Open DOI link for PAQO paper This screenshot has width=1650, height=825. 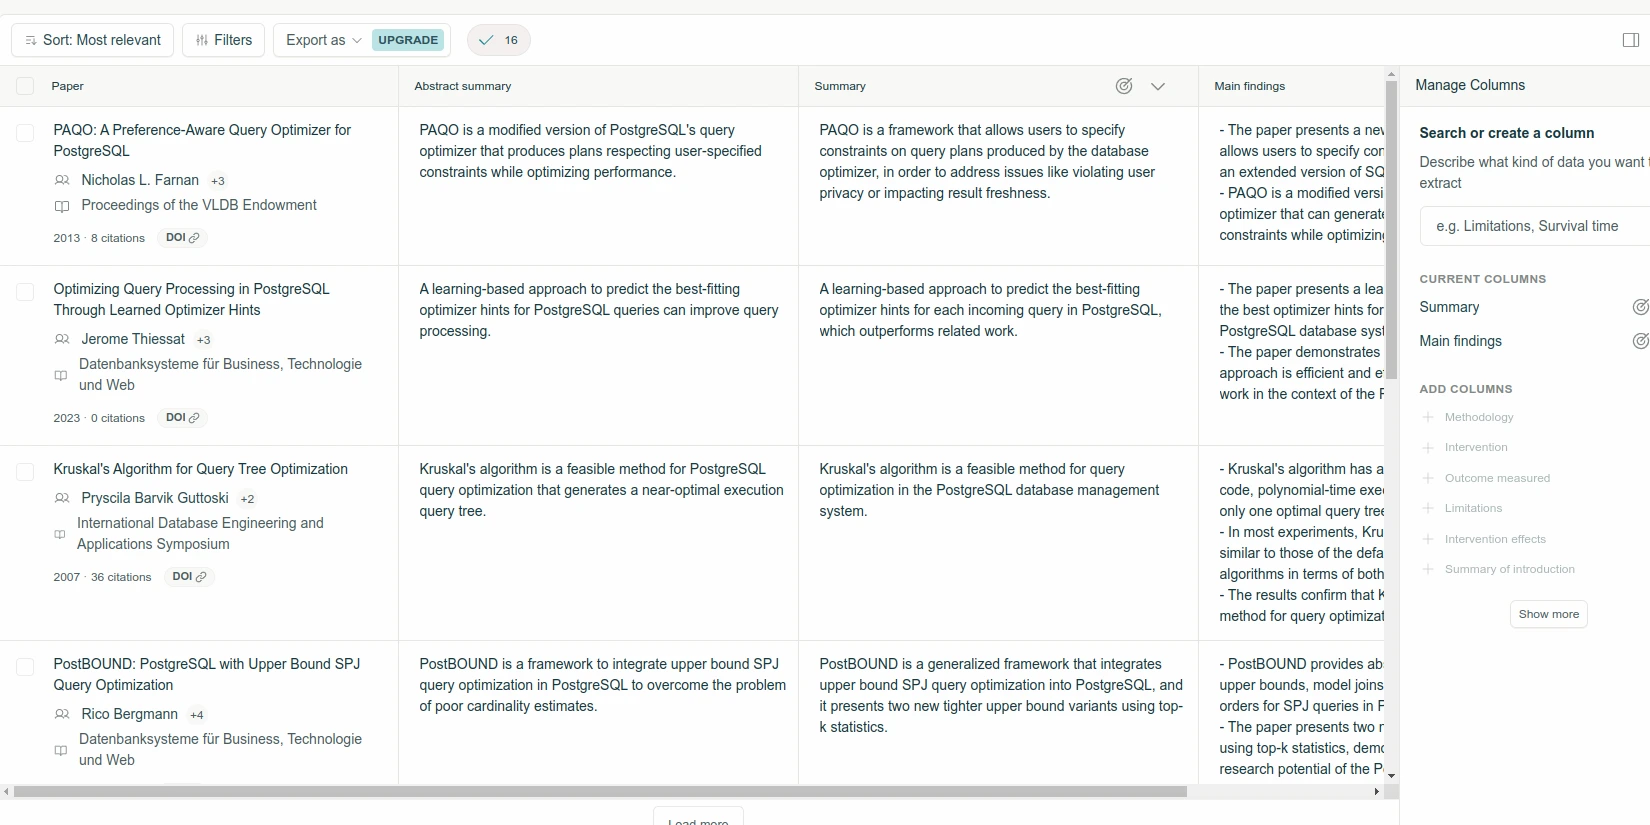[x=183, y=238]
